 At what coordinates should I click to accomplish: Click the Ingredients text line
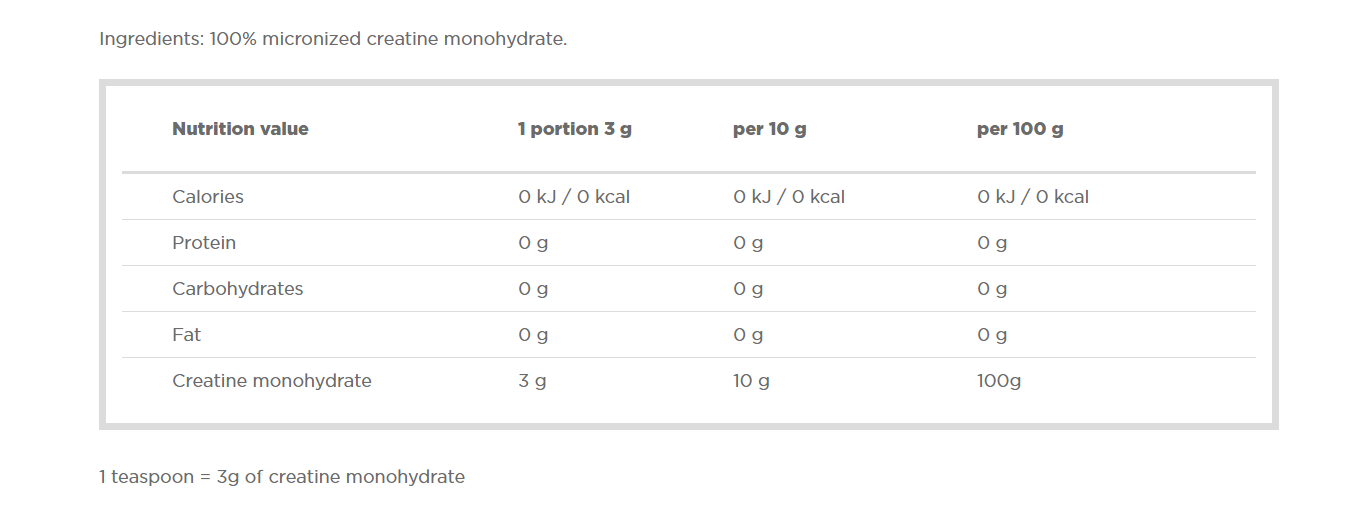coord(333,39)
